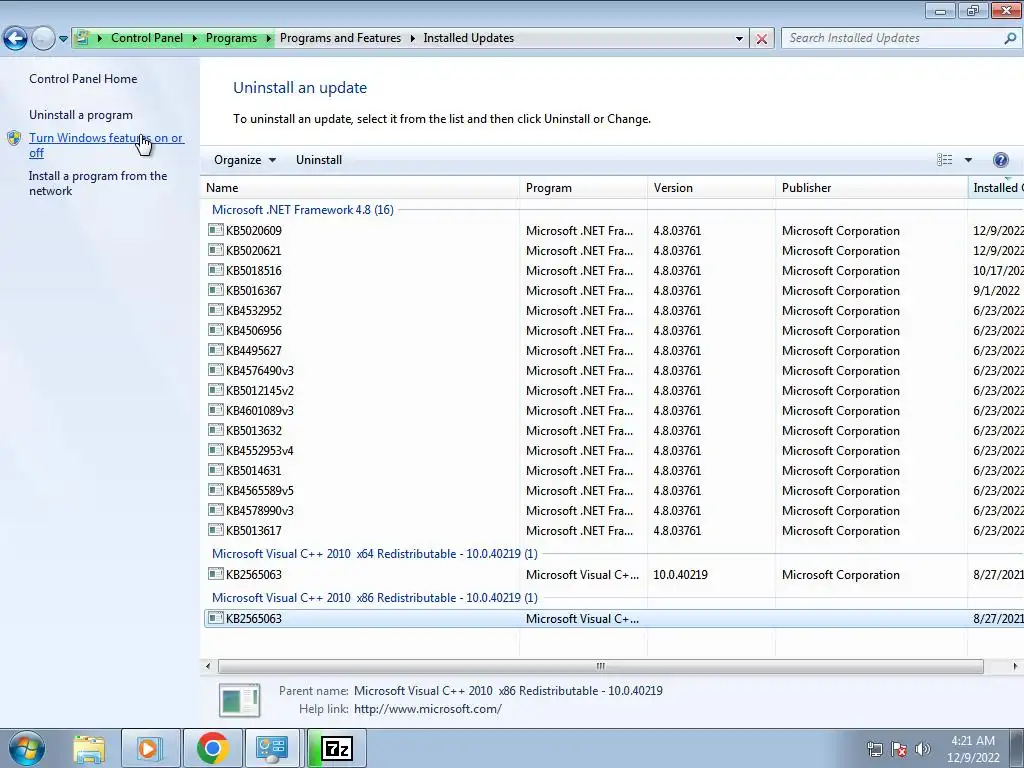Sort by the Version column header
The height and width of the screenshot is (768, 1024).
(712, 188)
